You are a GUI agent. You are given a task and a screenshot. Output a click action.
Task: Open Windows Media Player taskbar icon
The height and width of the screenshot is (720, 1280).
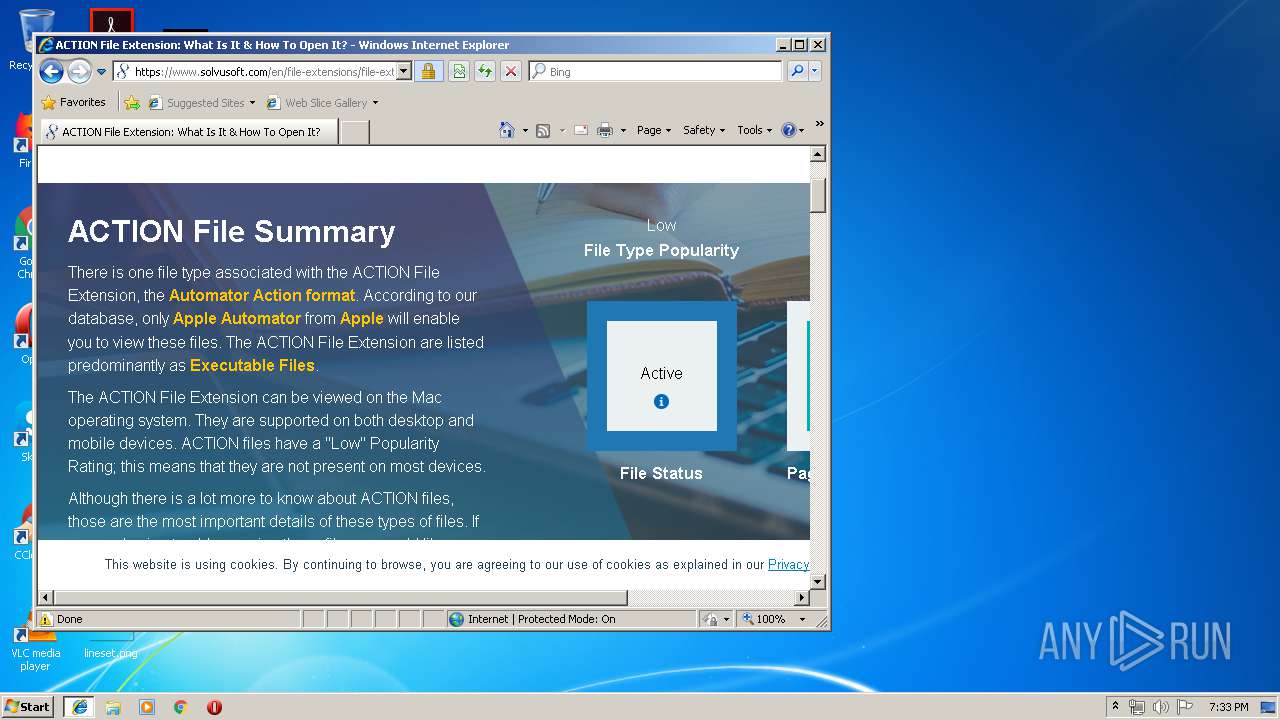147,707
